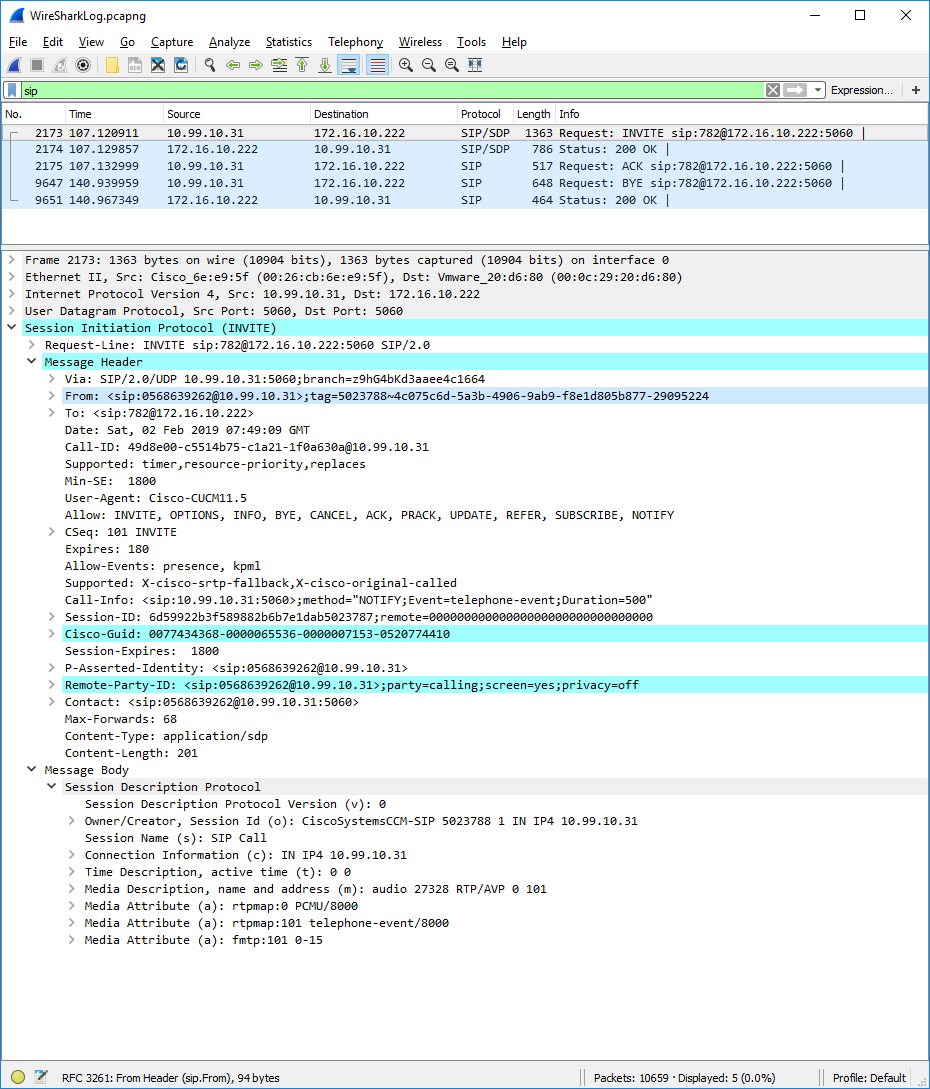
Task: Open the Statistics menu
Action: coord(288,42)
